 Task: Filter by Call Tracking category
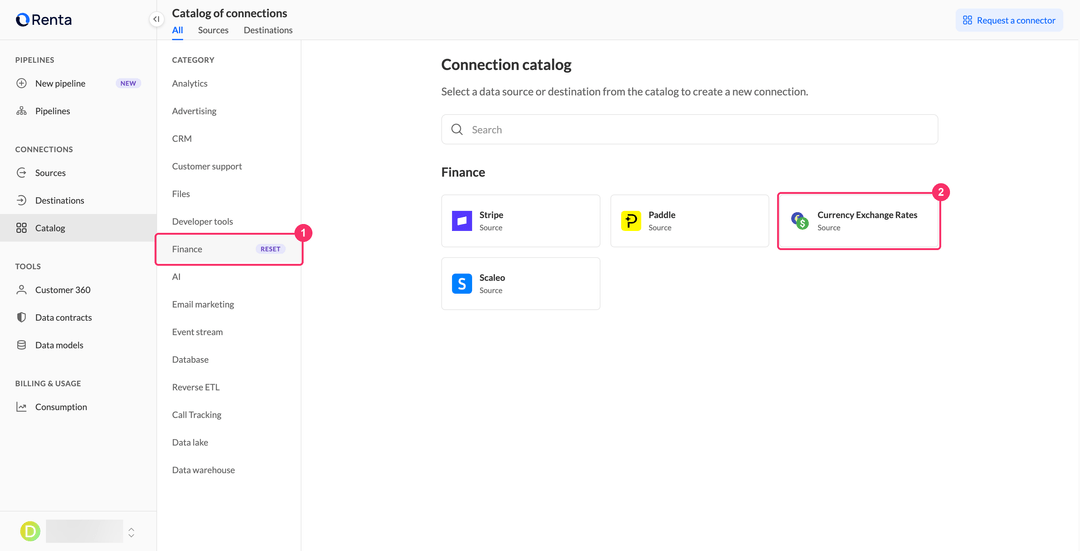197,415
